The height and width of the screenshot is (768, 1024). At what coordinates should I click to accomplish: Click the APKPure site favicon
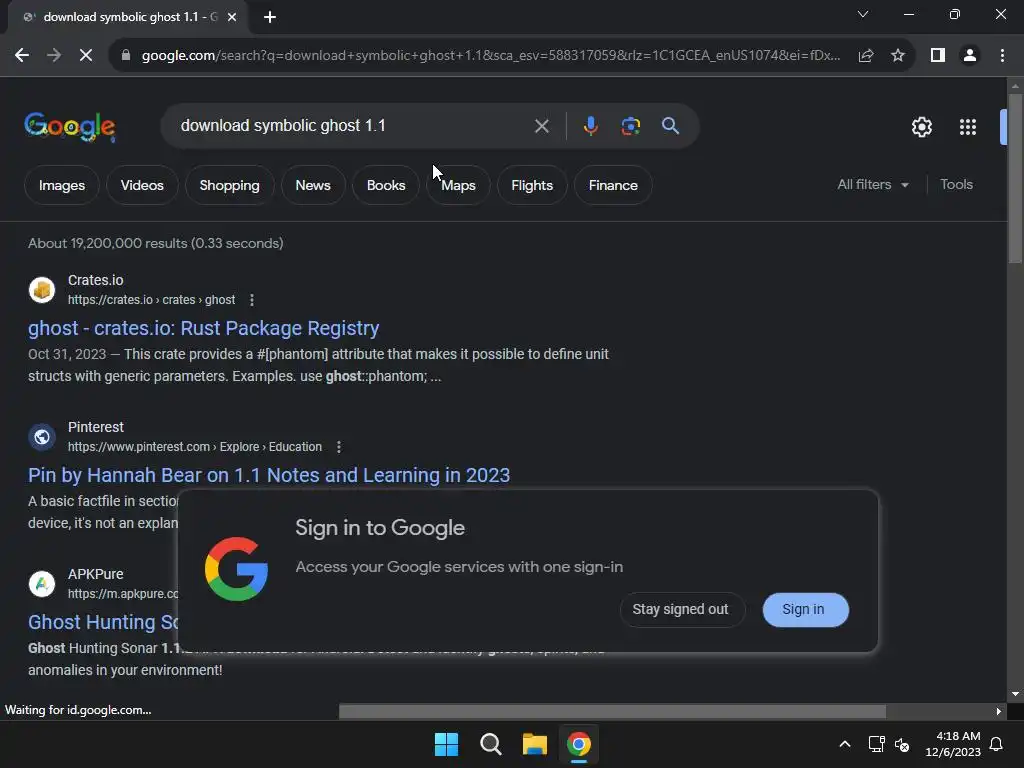(x=42, y=583)
